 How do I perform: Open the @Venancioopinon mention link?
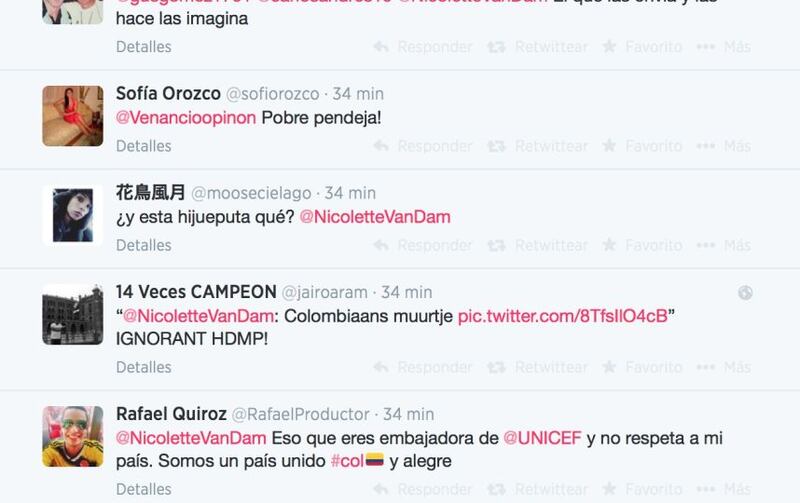186,118
